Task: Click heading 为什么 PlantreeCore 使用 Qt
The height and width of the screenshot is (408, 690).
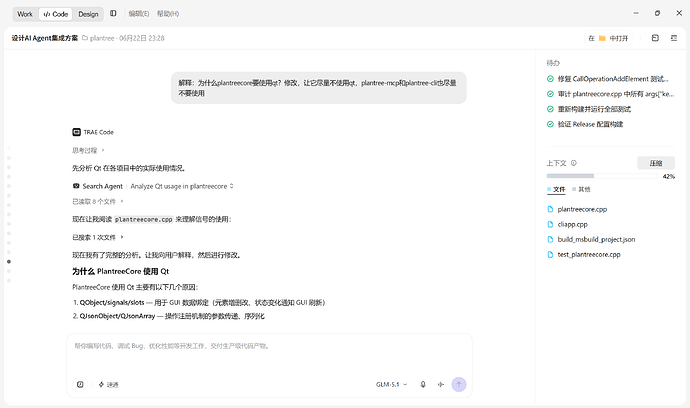Action: pyautogui.click(x=121, y=272)
